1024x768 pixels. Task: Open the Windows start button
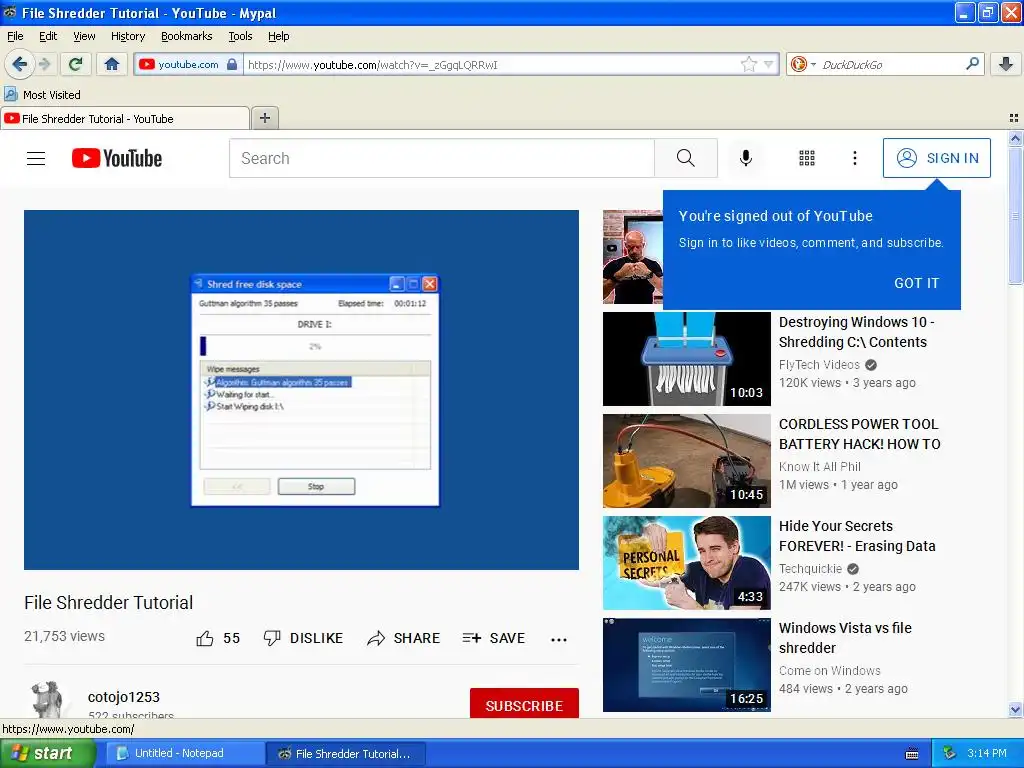tap(47, 753)
